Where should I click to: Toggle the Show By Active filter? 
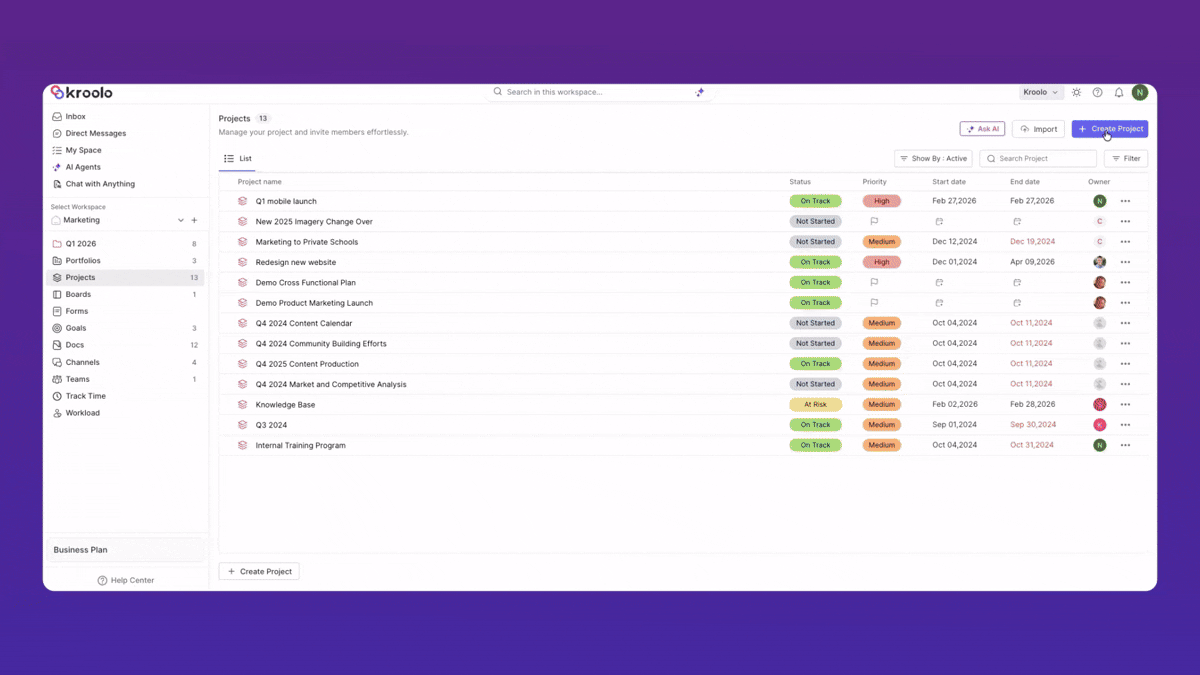[932, 158]
